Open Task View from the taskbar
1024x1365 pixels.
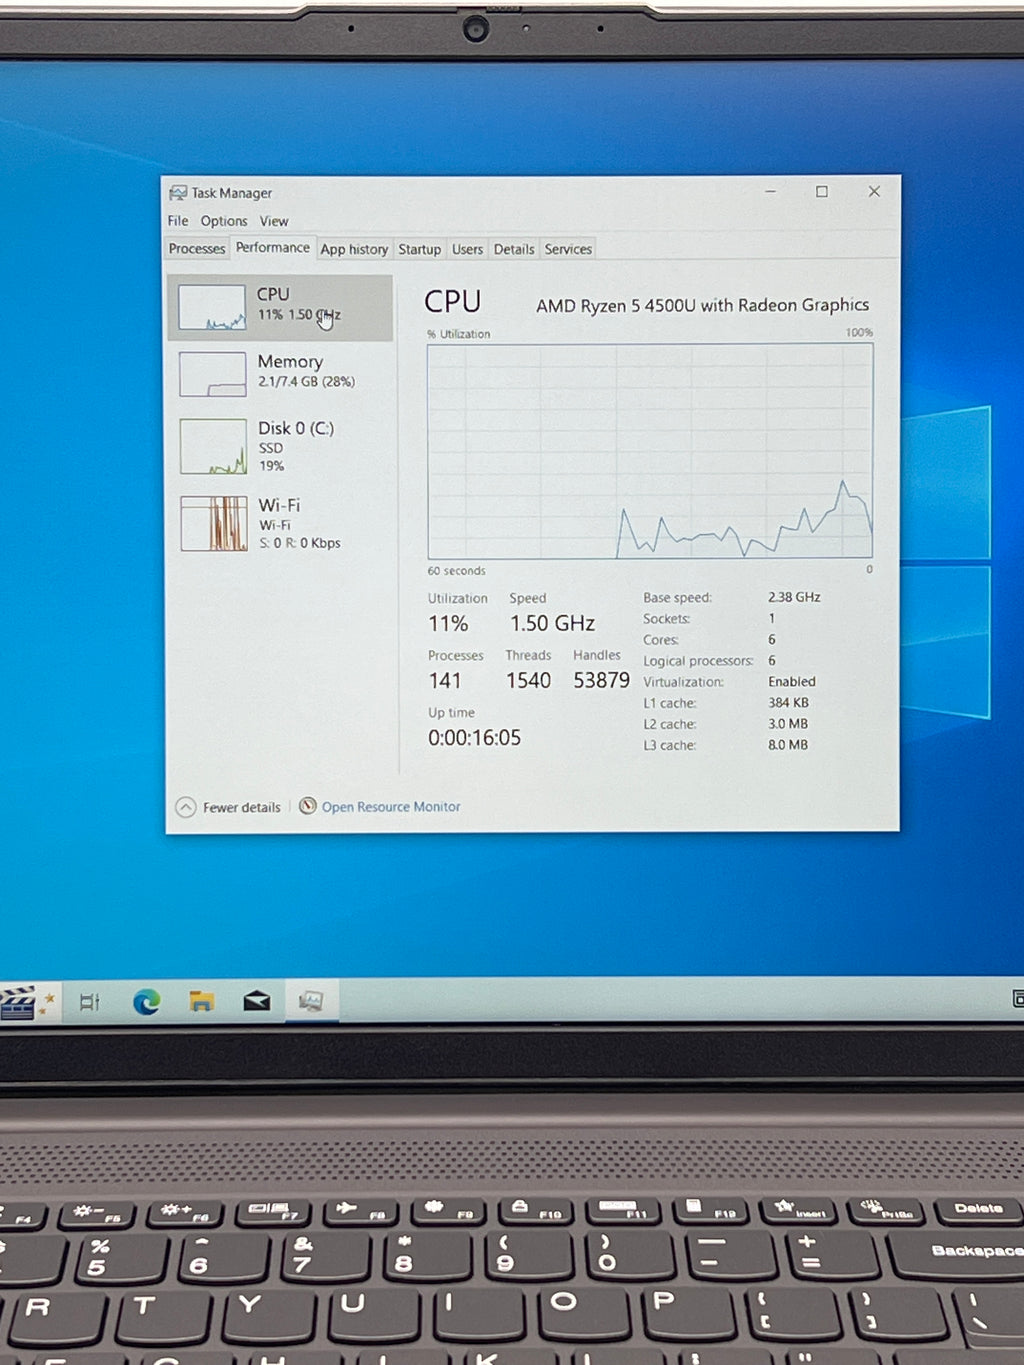click(89, 1001)
